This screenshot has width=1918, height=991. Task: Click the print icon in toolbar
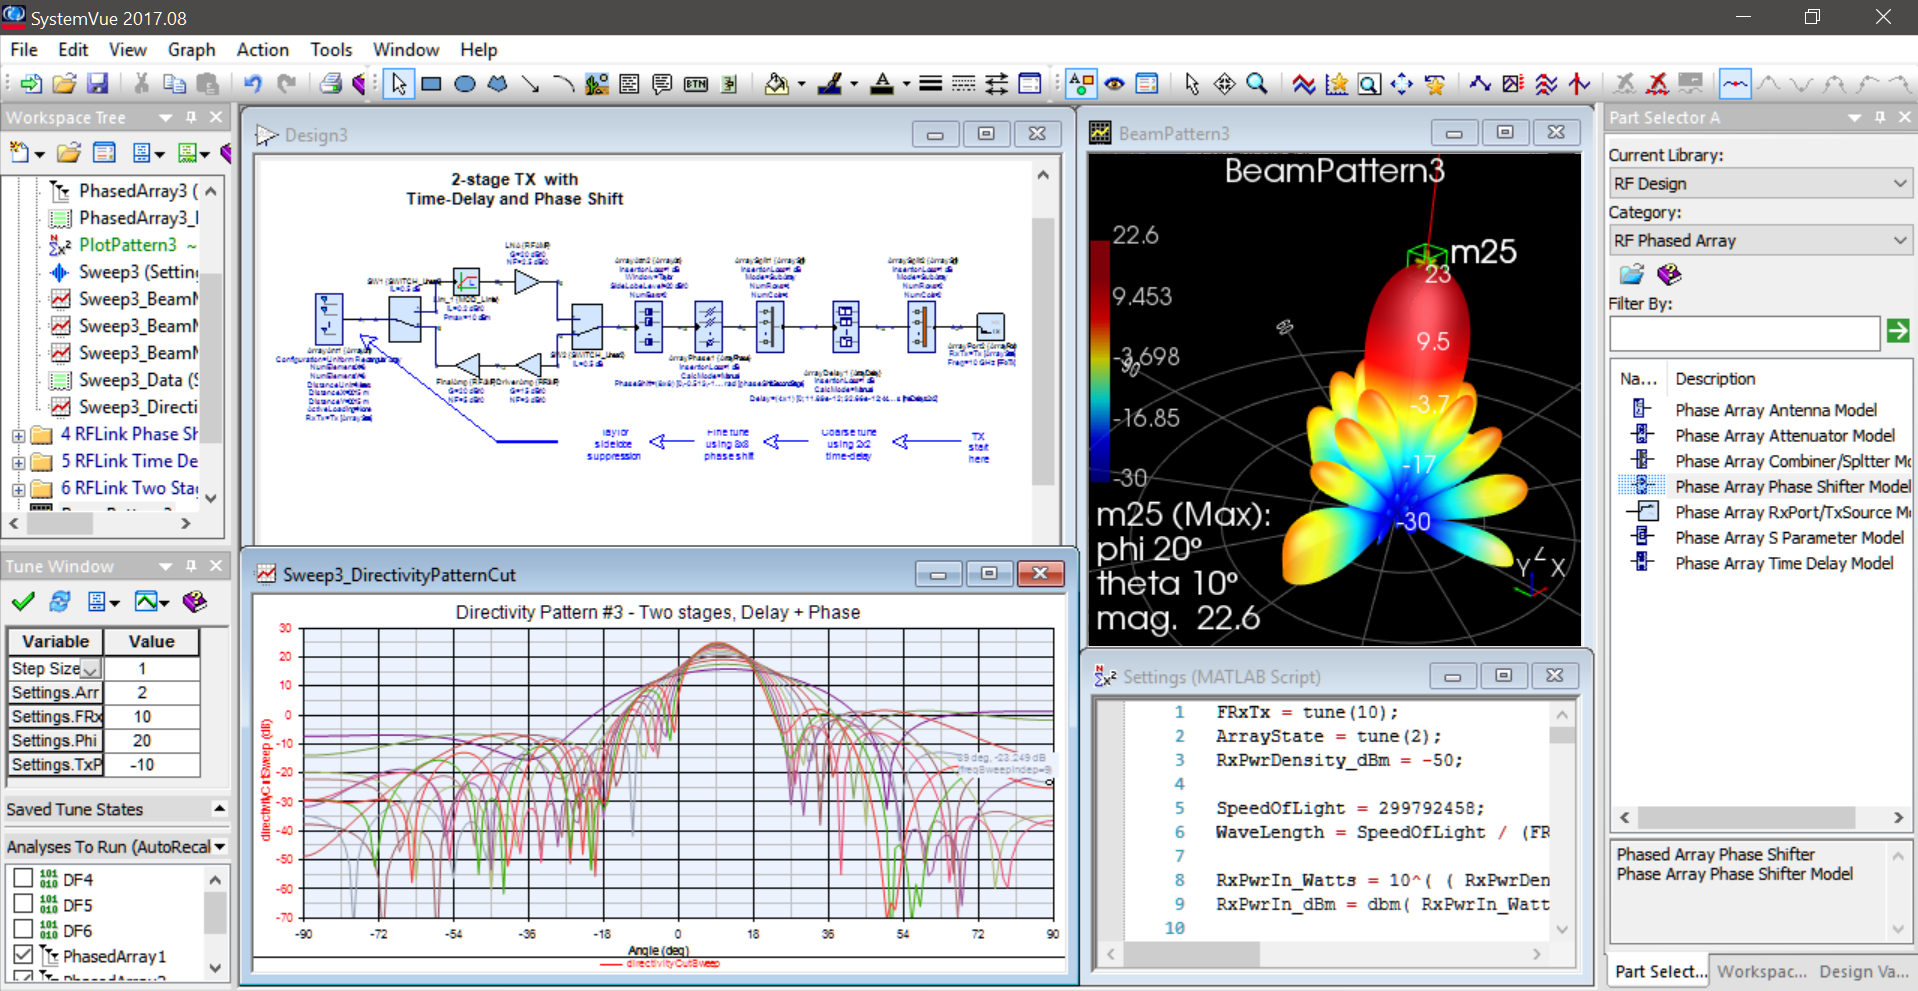[x=330, y=84]
